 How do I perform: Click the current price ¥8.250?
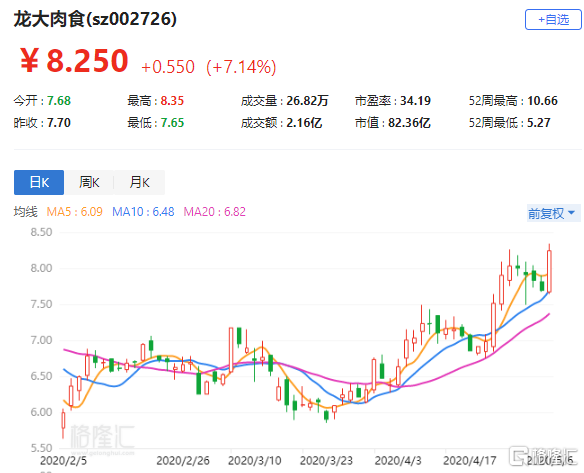tap(74, 60)
